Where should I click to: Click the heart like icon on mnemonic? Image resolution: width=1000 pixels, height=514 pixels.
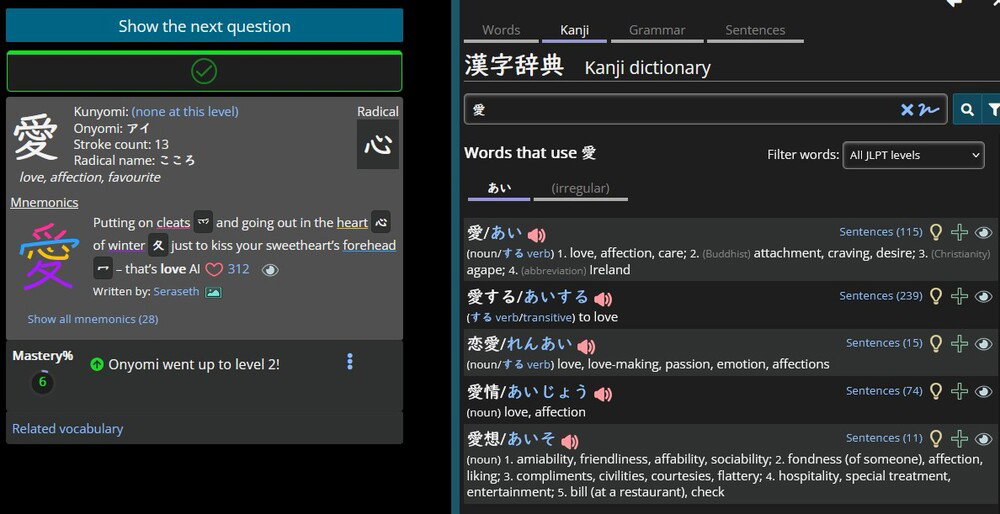pos(214,269)
